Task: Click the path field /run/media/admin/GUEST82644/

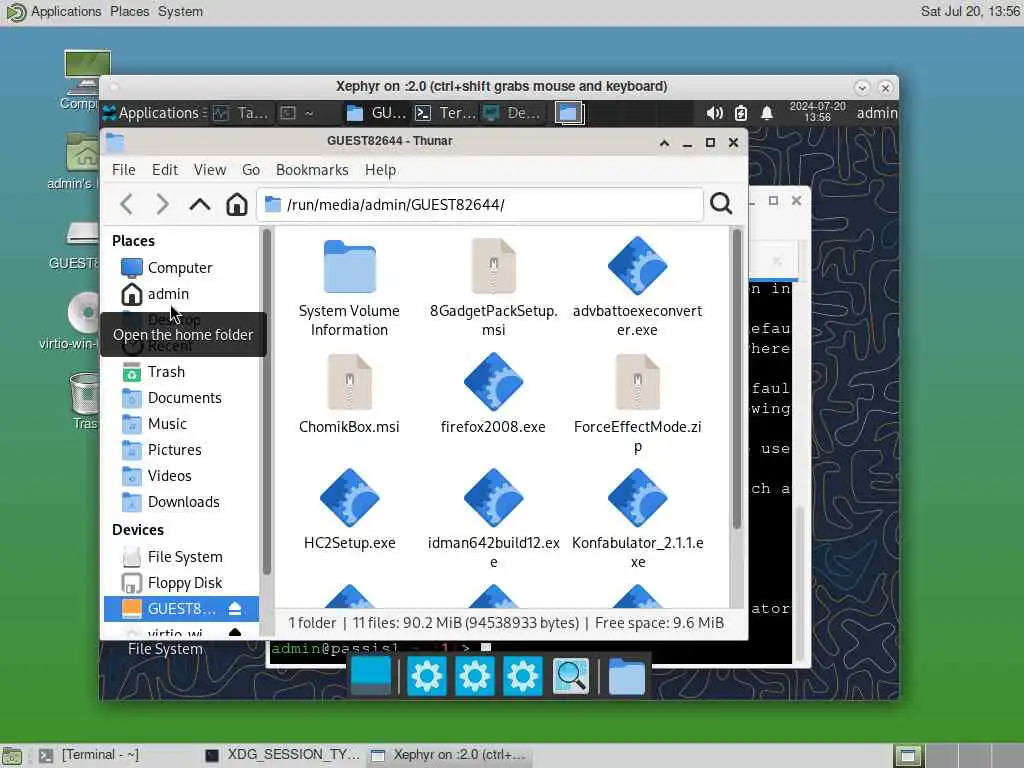Action: pos(480,204)
